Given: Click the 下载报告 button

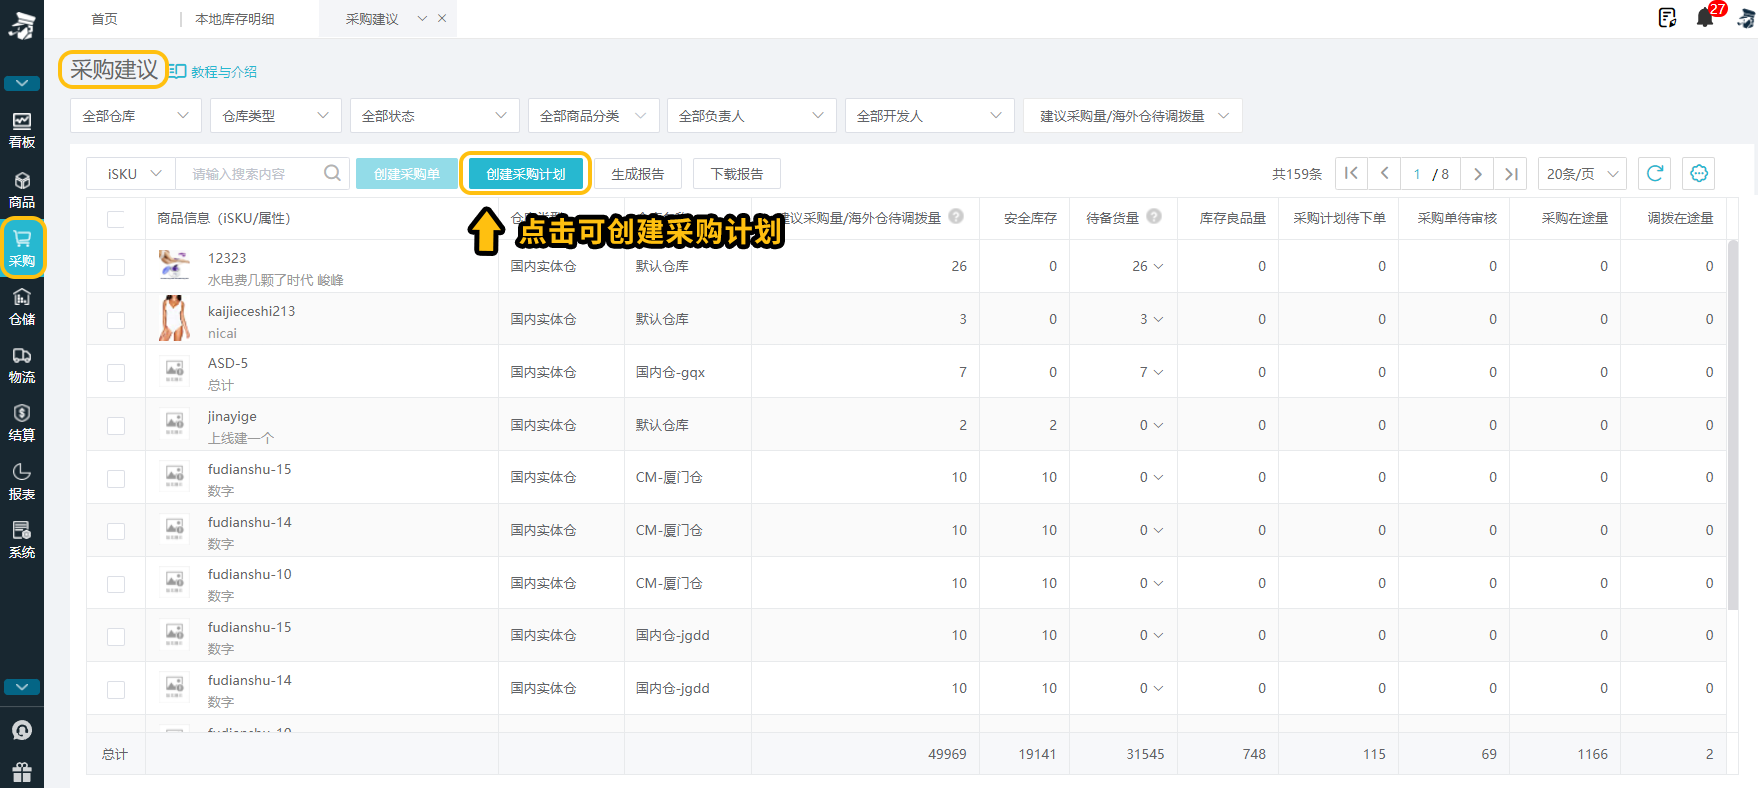Looking at the screenshot, I should pyautogui.click(x=737, y=173).
